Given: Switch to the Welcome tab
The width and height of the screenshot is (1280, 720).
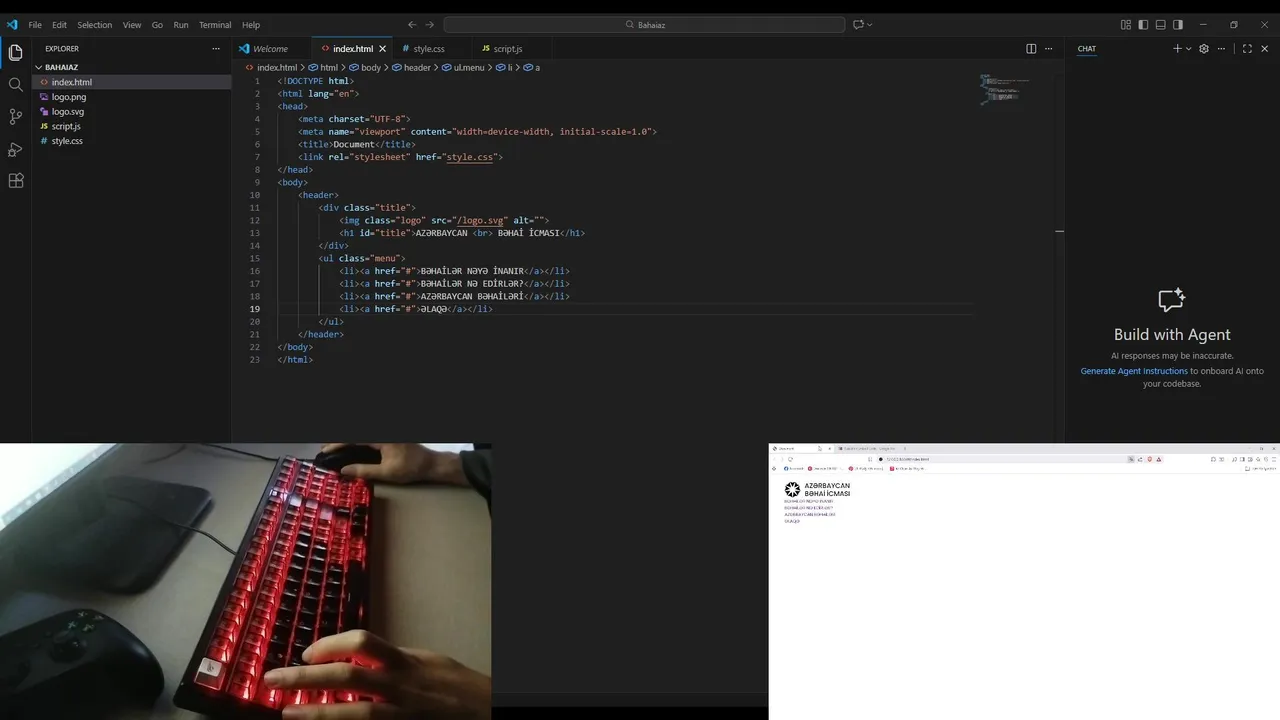Looking at the screenshot, I should (x=270, y=48).
